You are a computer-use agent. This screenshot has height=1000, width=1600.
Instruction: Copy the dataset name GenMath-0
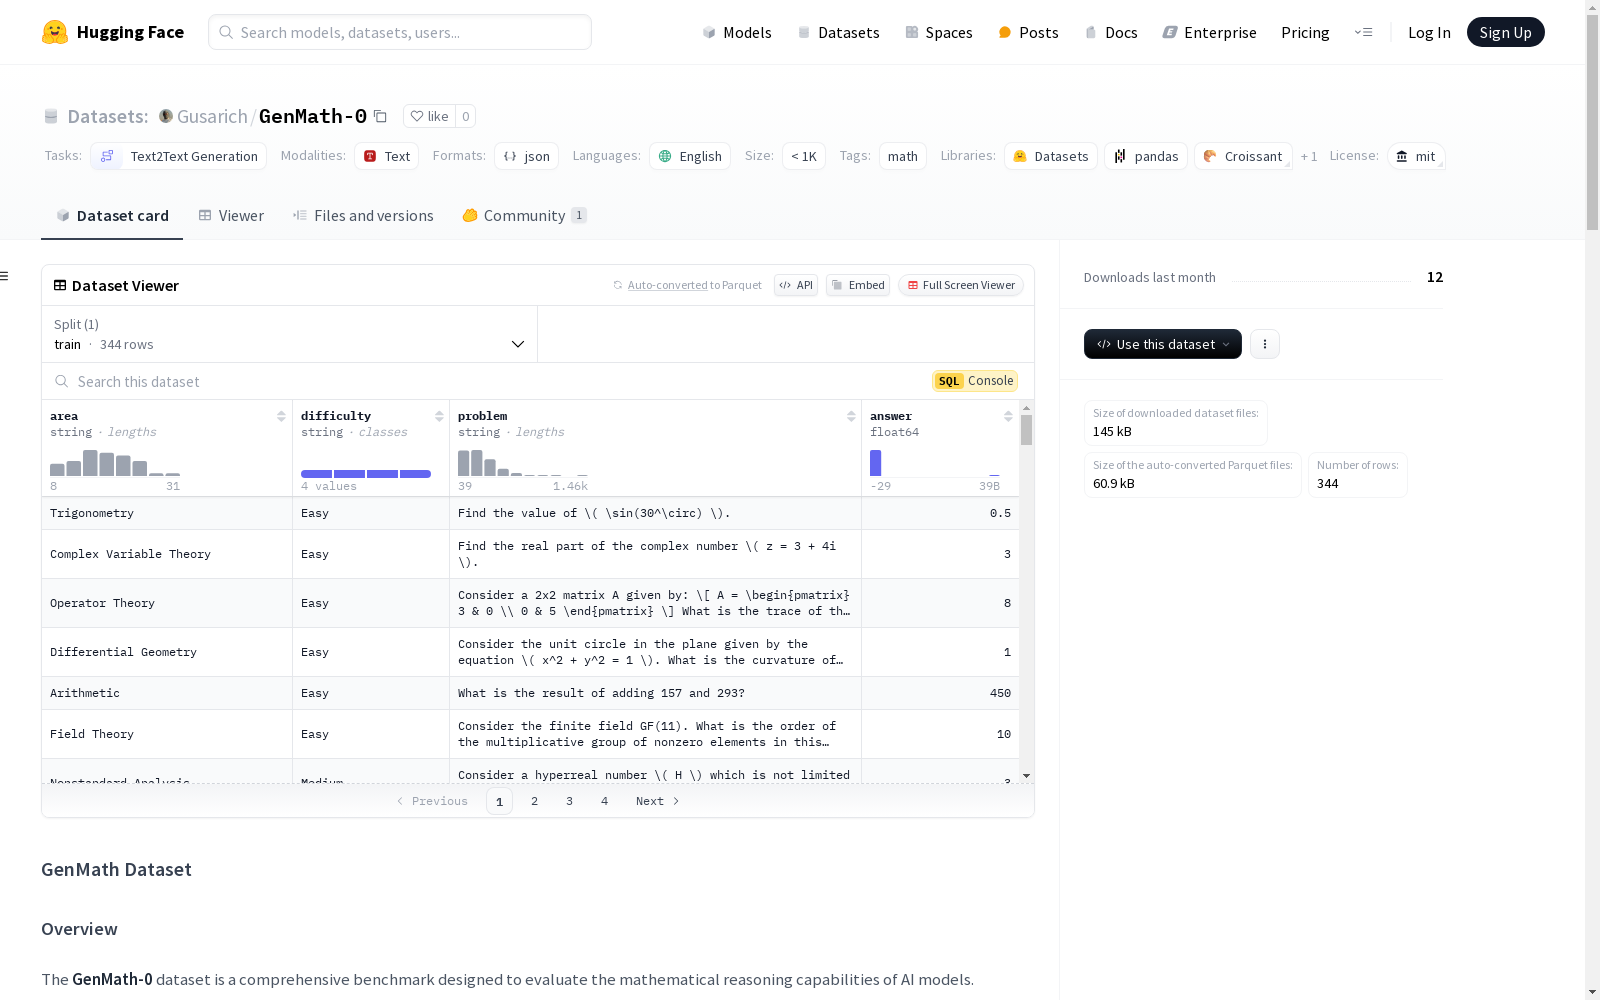tap(381, 116)
